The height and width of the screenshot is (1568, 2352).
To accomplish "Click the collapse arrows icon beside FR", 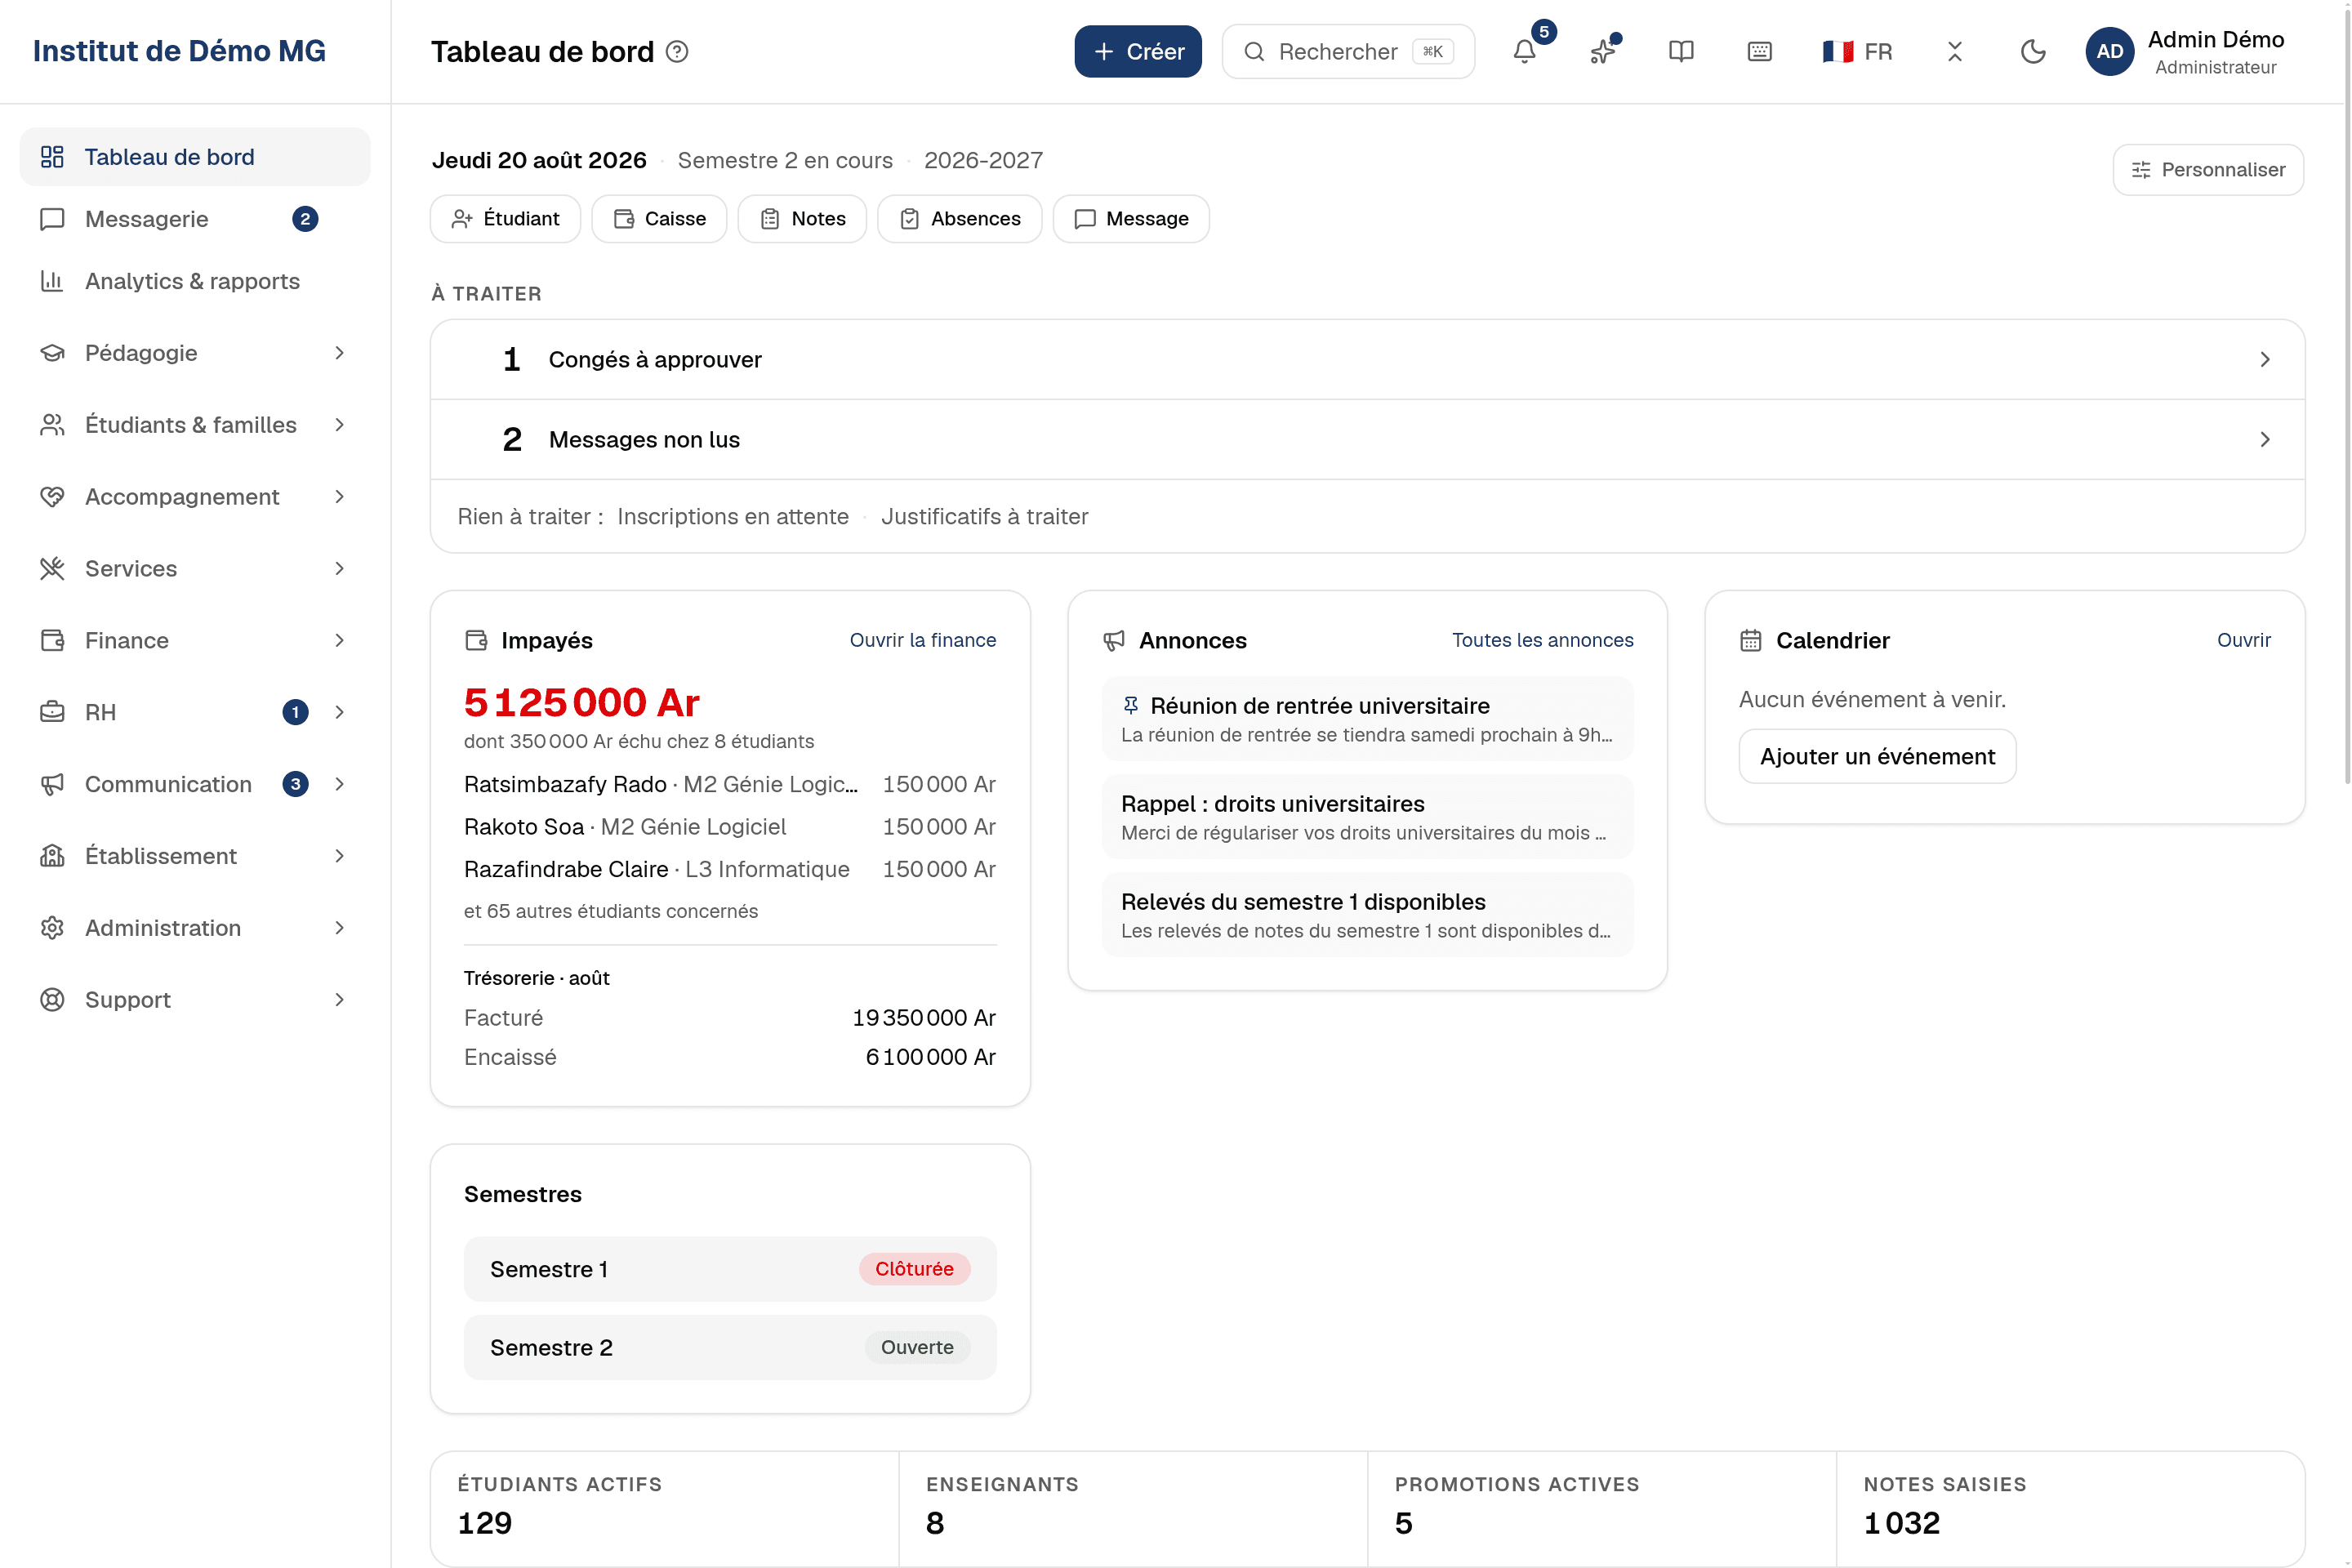I will [1954, 51].
